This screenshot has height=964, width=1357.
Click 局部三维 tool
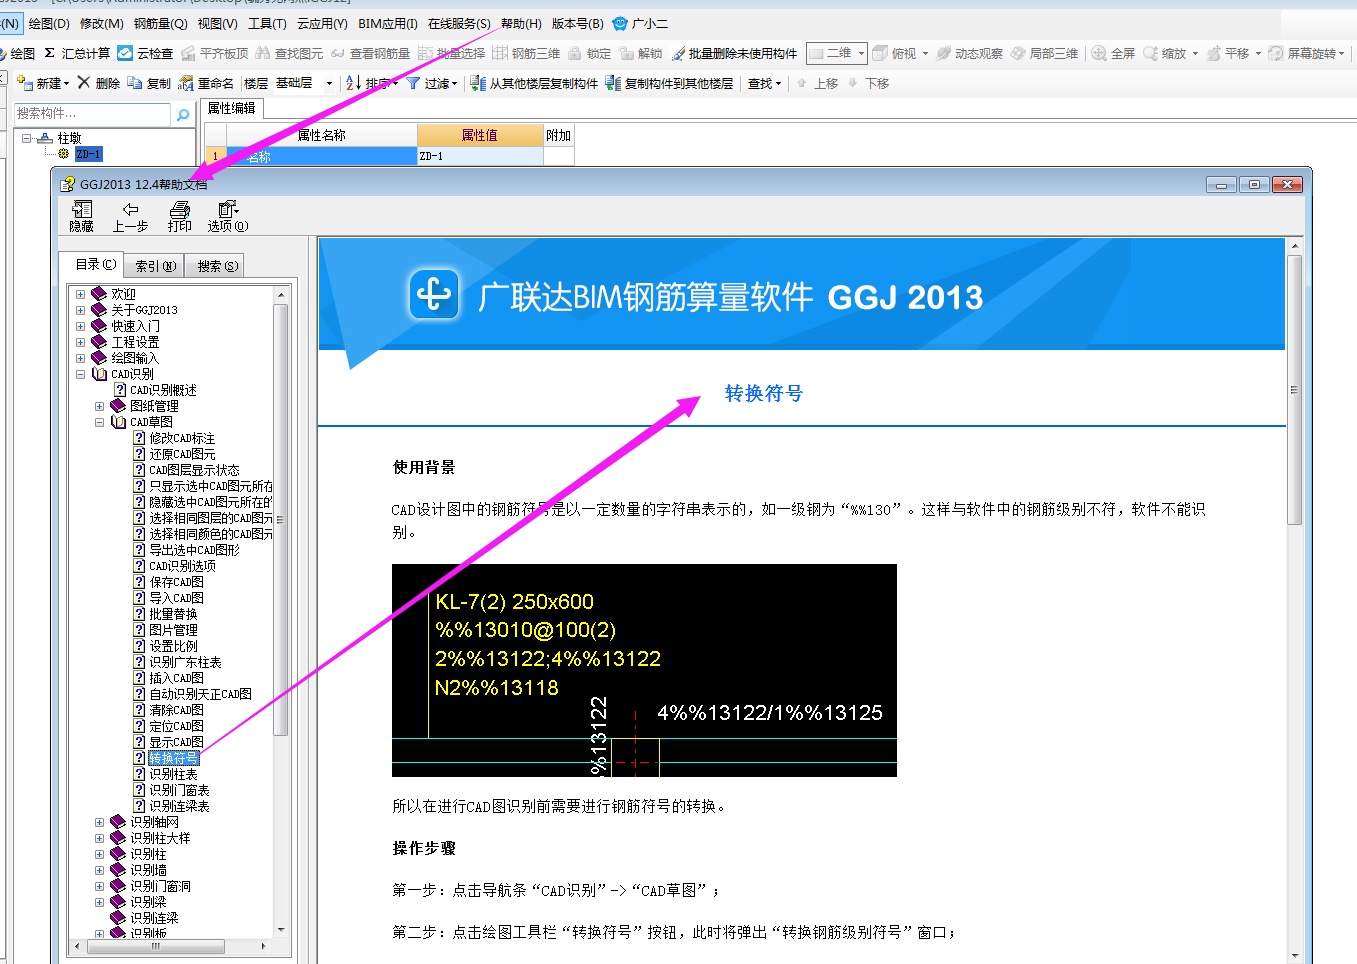[x=1044, y=53]
